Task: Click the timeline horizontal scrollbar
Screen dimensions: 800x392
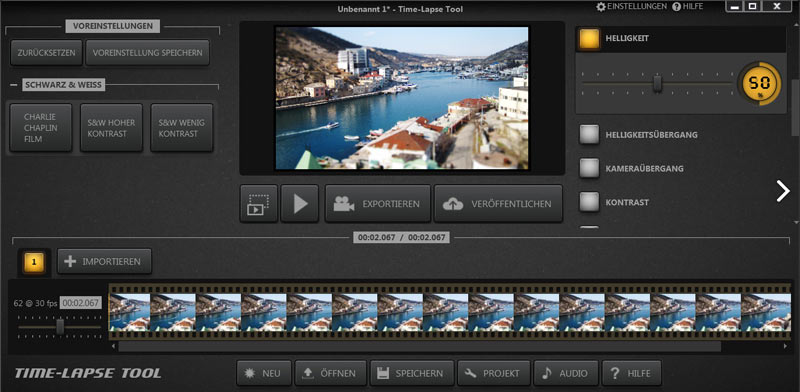Action: pyautogui.click(x=419, y=347)
